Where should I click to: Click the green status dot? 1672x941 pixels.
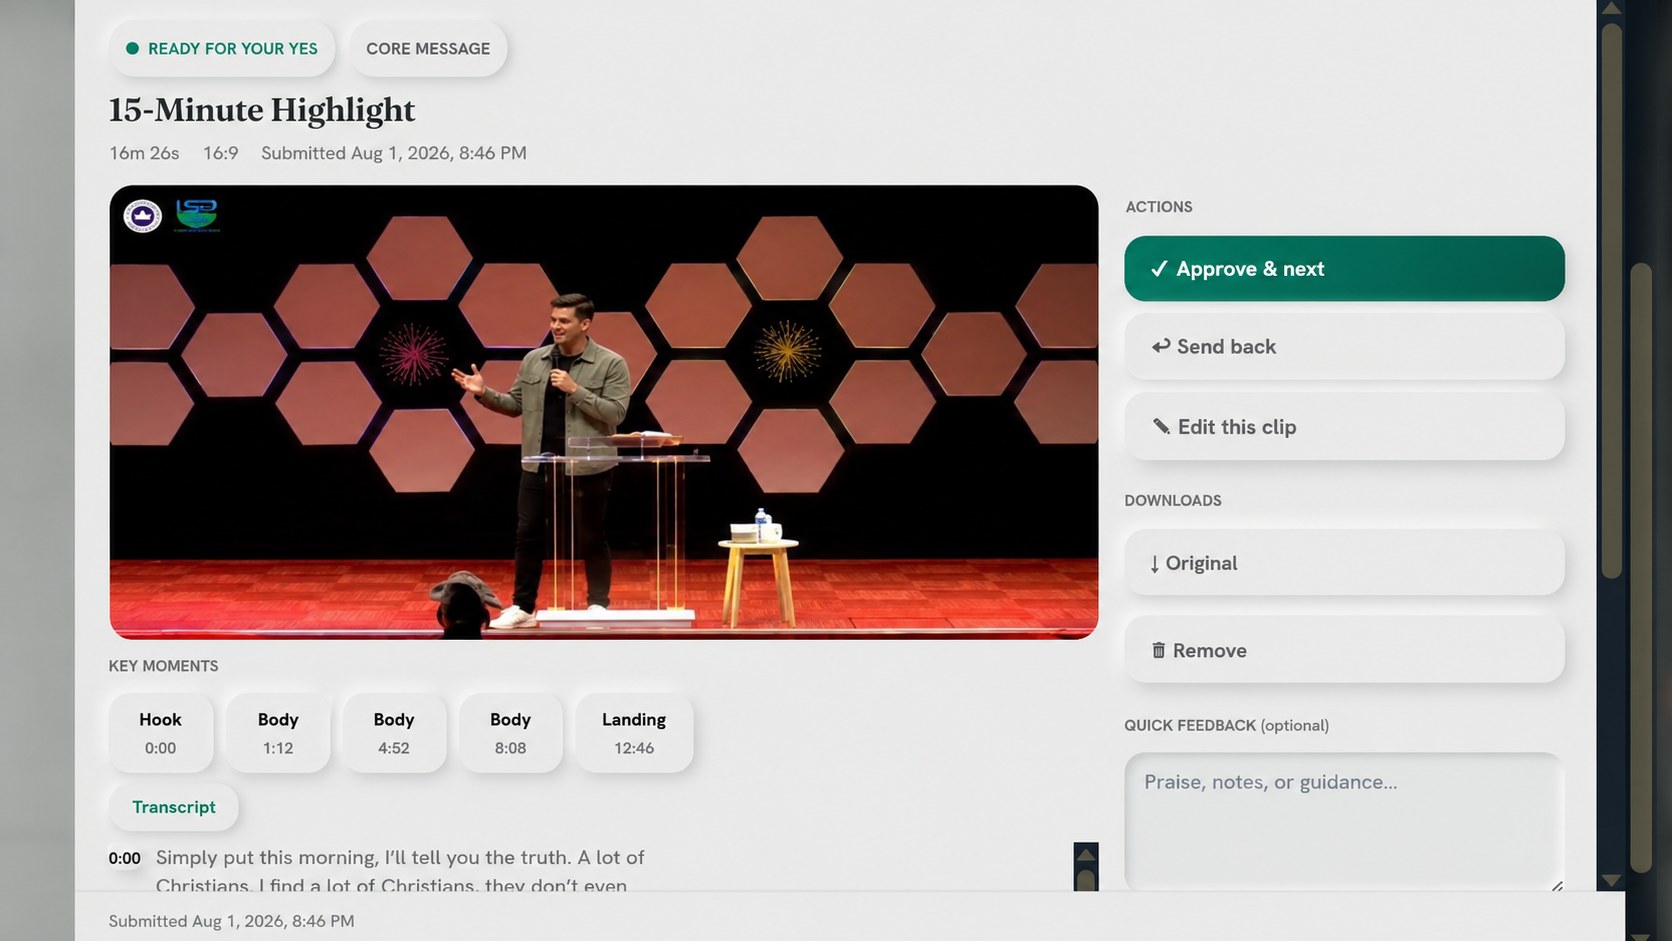tap(132, 48)
